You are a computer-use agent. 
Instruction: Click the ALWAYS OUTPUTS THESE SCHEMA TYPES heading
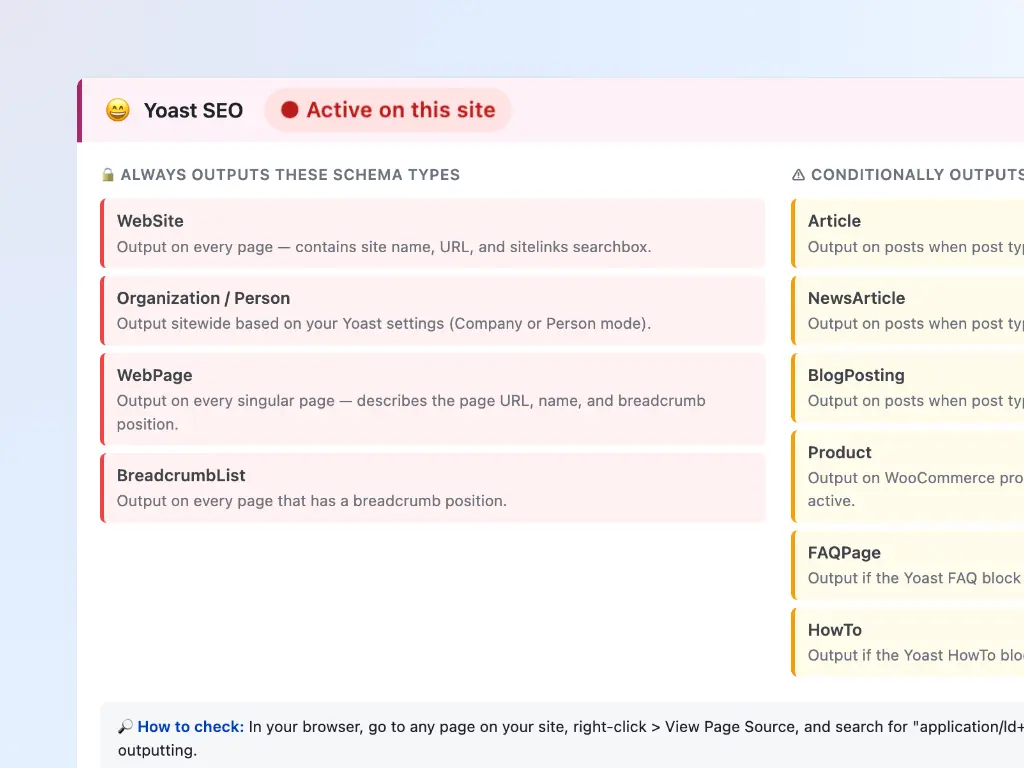pyautogui.click(x=290, y=174)
